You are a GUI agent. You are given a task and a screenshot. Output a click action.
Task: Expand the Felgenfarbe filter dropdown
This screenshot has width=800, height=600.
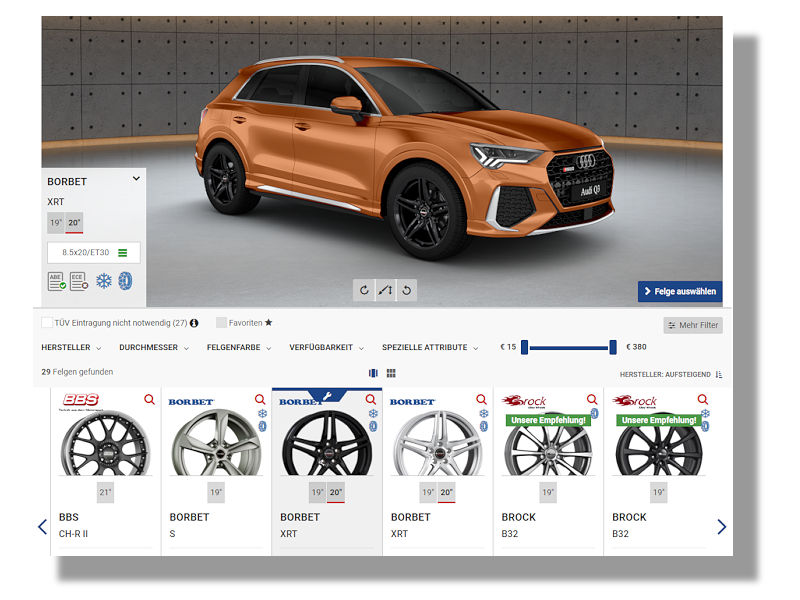point(239,347)
